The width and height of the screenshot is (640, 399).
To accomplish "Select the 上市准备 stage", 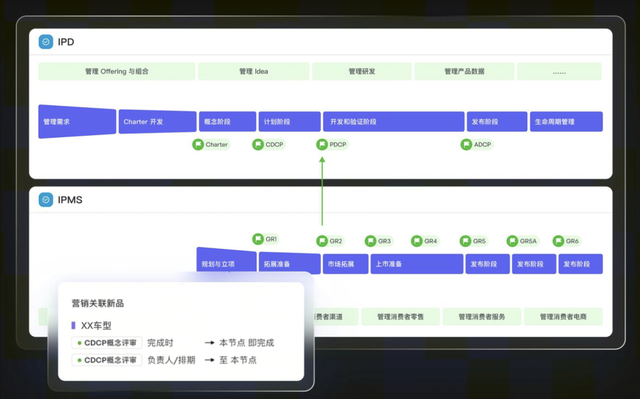I will pyautogui.click(x=417, y=264).
